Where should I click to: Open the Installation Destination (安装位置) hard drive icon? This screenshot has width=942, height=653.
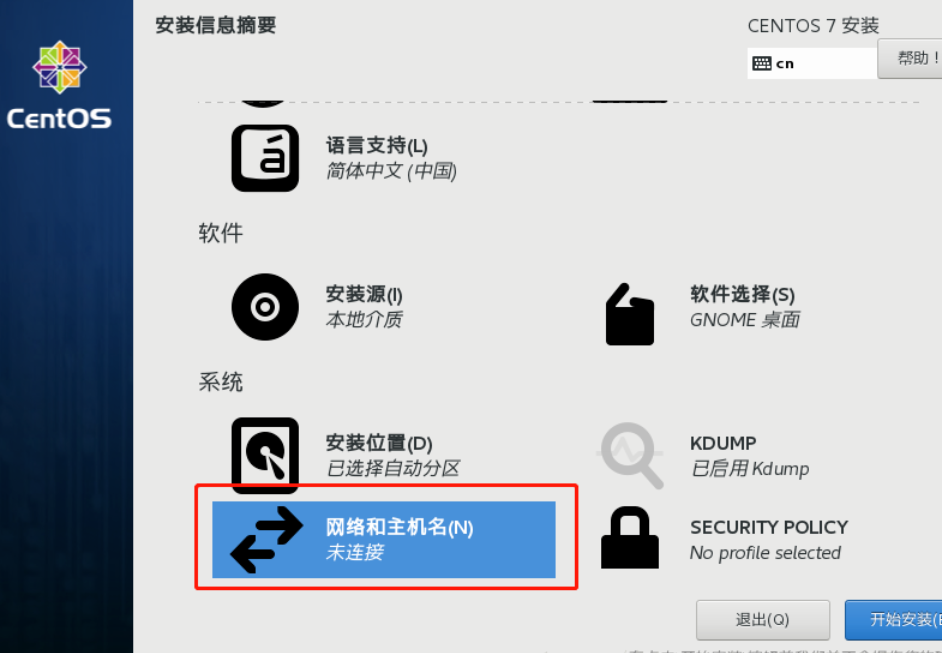click(x=265, y=455)
